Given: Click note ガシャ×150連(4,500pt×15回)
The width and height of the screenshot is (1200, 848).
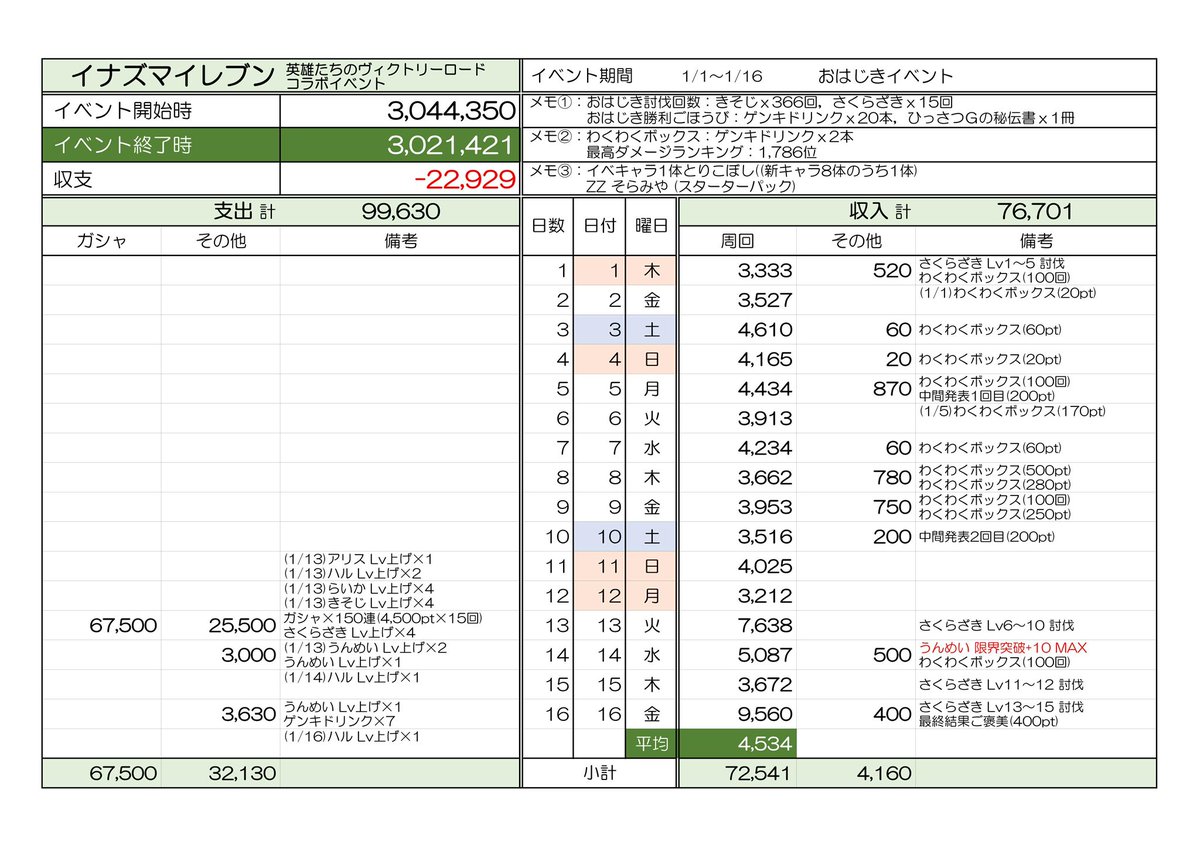Looking at the screenshot, I should pyautogui.click(x=382, y=618).
